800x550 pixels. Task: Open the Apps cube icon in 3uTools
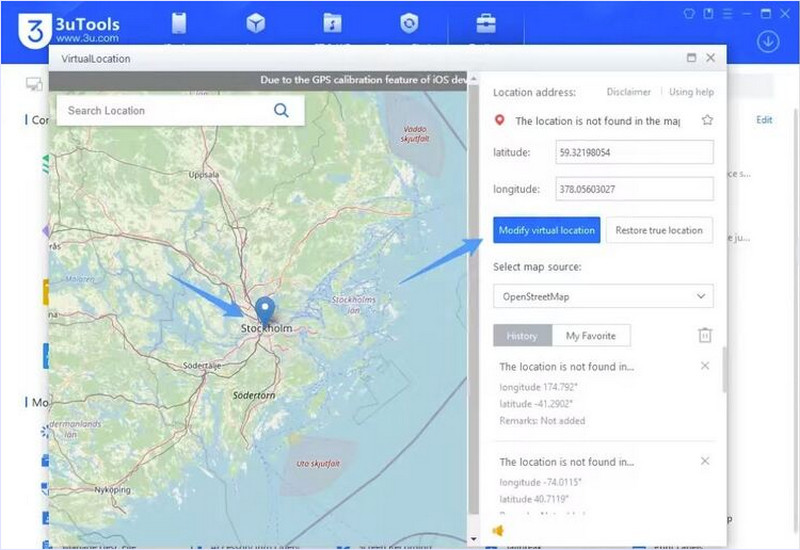click(256, 23)
